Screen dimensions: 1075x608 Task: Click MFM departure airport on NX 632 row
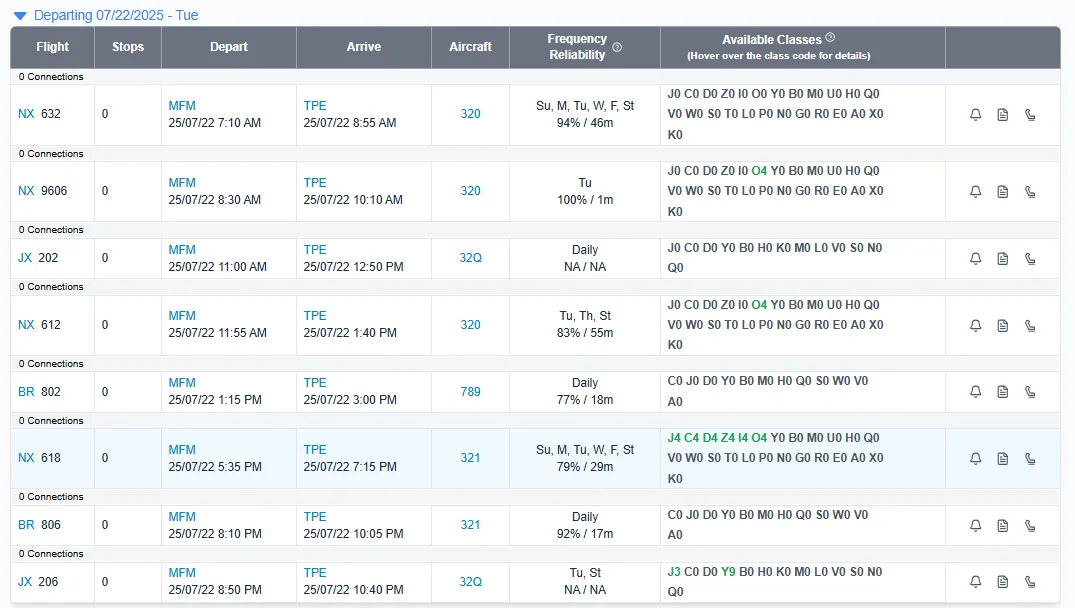tap(182, 106)
